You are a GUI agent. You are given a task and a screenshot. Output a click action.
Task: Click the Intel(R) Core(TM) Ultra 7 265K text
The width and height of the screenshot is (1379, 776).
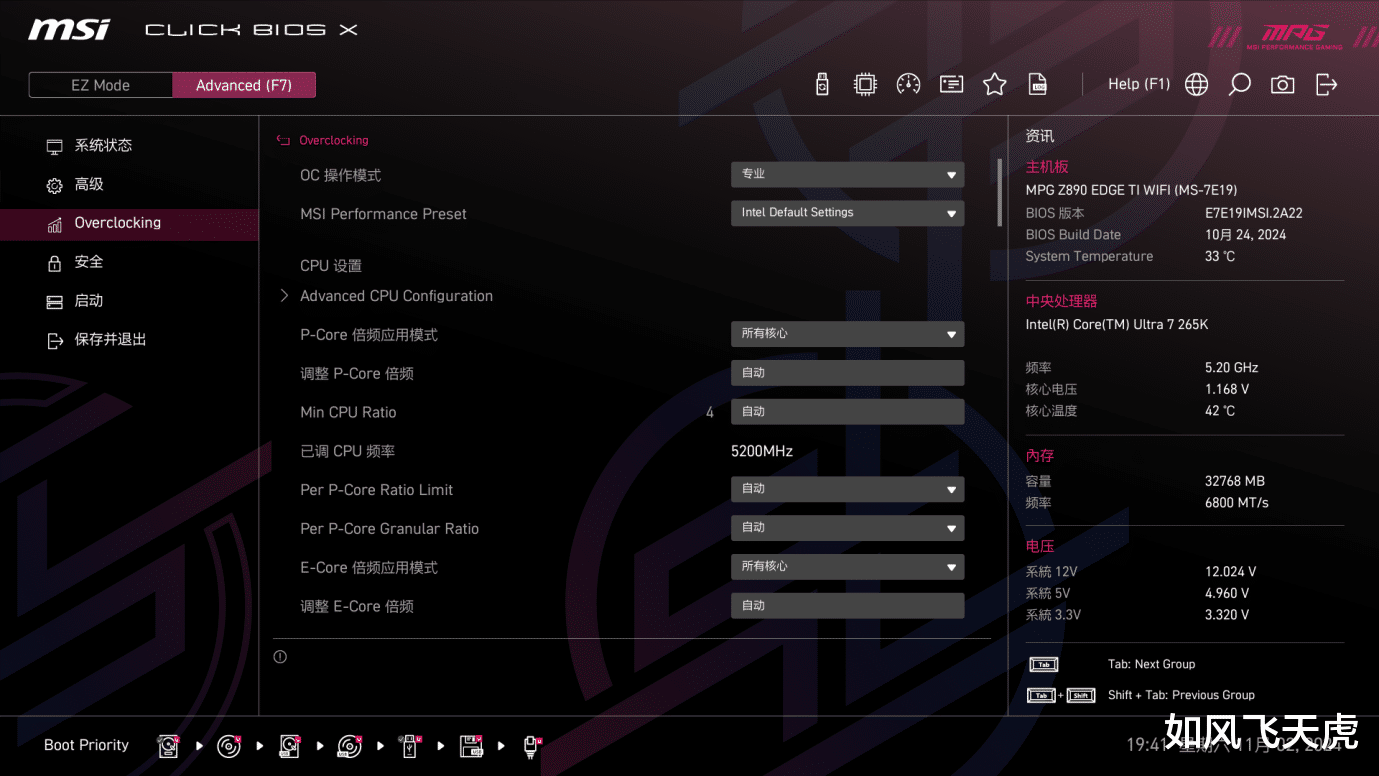pyautogui.click(x=1117, y=325)
